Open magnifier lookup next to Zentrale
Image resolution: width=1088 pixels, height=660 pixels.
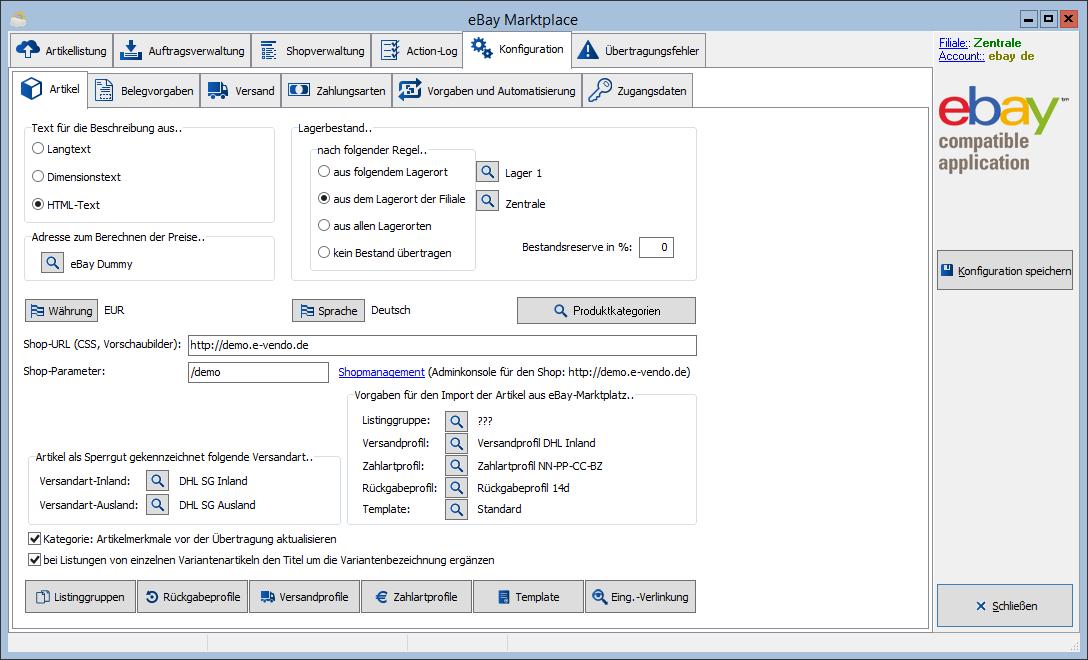[x=487, y=201]
